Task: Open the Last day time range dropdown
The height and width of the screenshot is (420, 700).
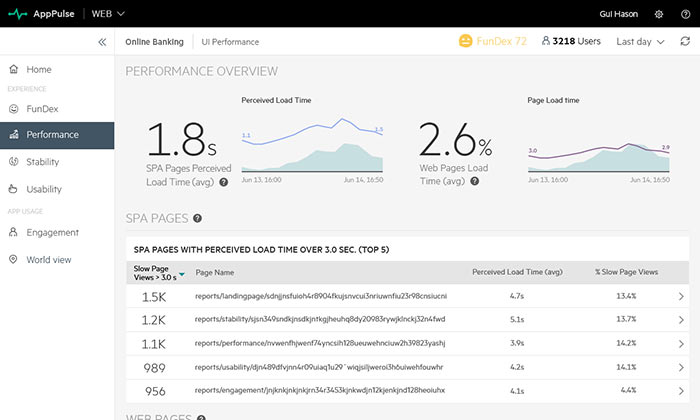Action: click(x=640, y=42)
